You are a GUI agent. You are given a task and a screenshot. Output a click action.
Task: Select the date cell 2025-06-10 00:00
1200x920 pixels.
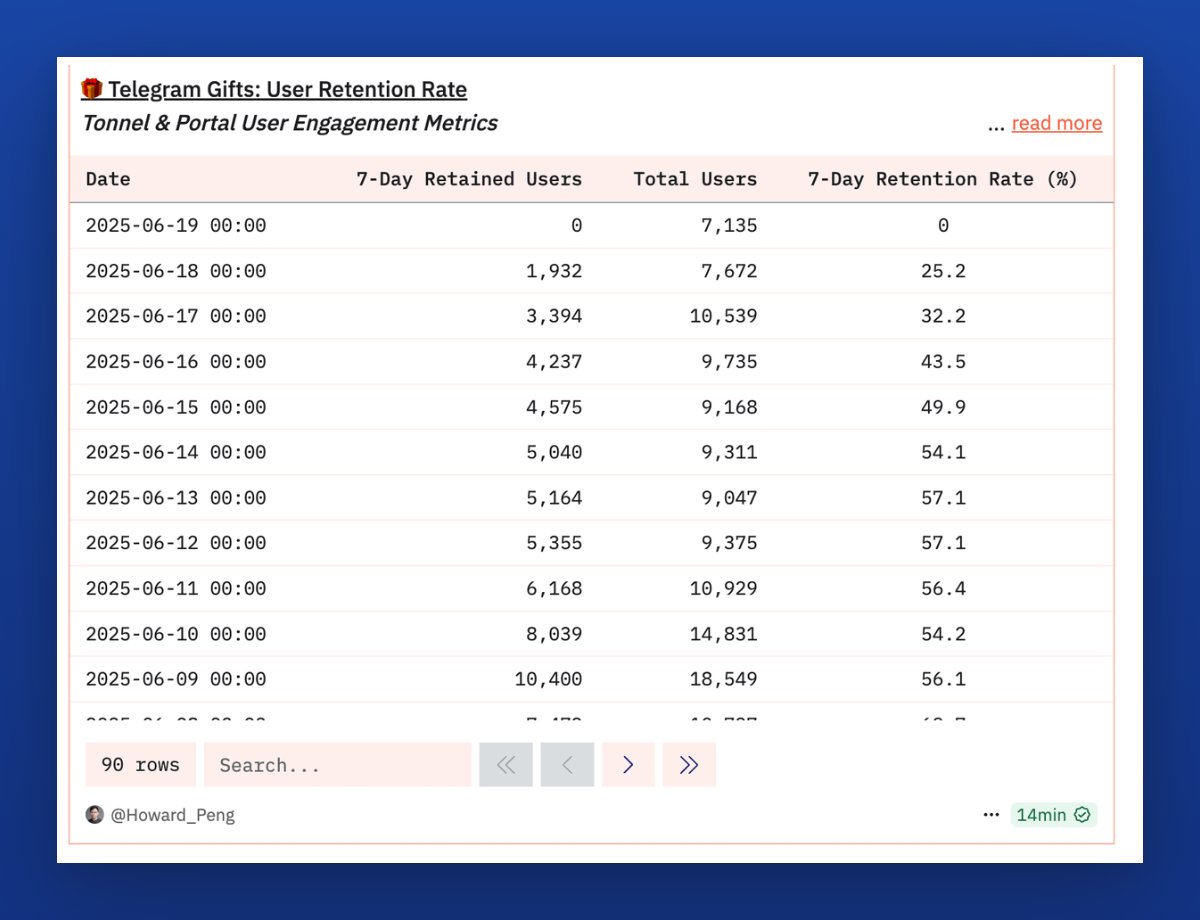pyautogui.click(x=176, y=634)
